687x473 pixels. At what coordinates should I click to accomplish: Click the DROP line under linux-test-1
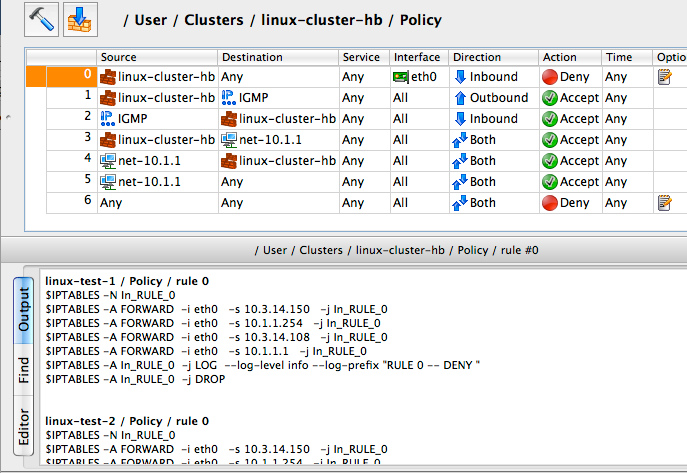135,379
